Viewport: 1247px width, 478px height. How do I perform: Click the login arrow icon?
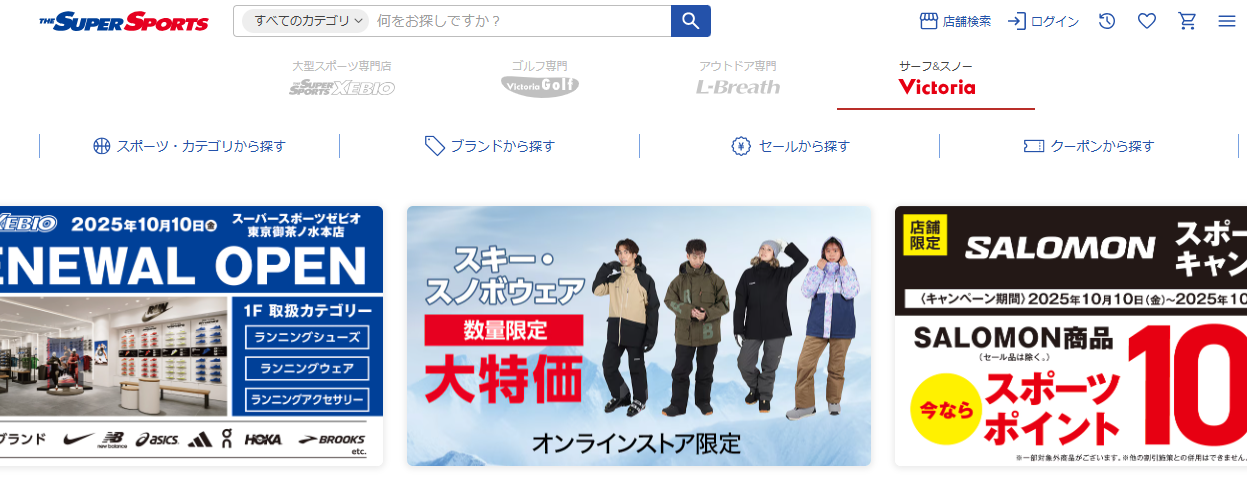(1016, 21)
